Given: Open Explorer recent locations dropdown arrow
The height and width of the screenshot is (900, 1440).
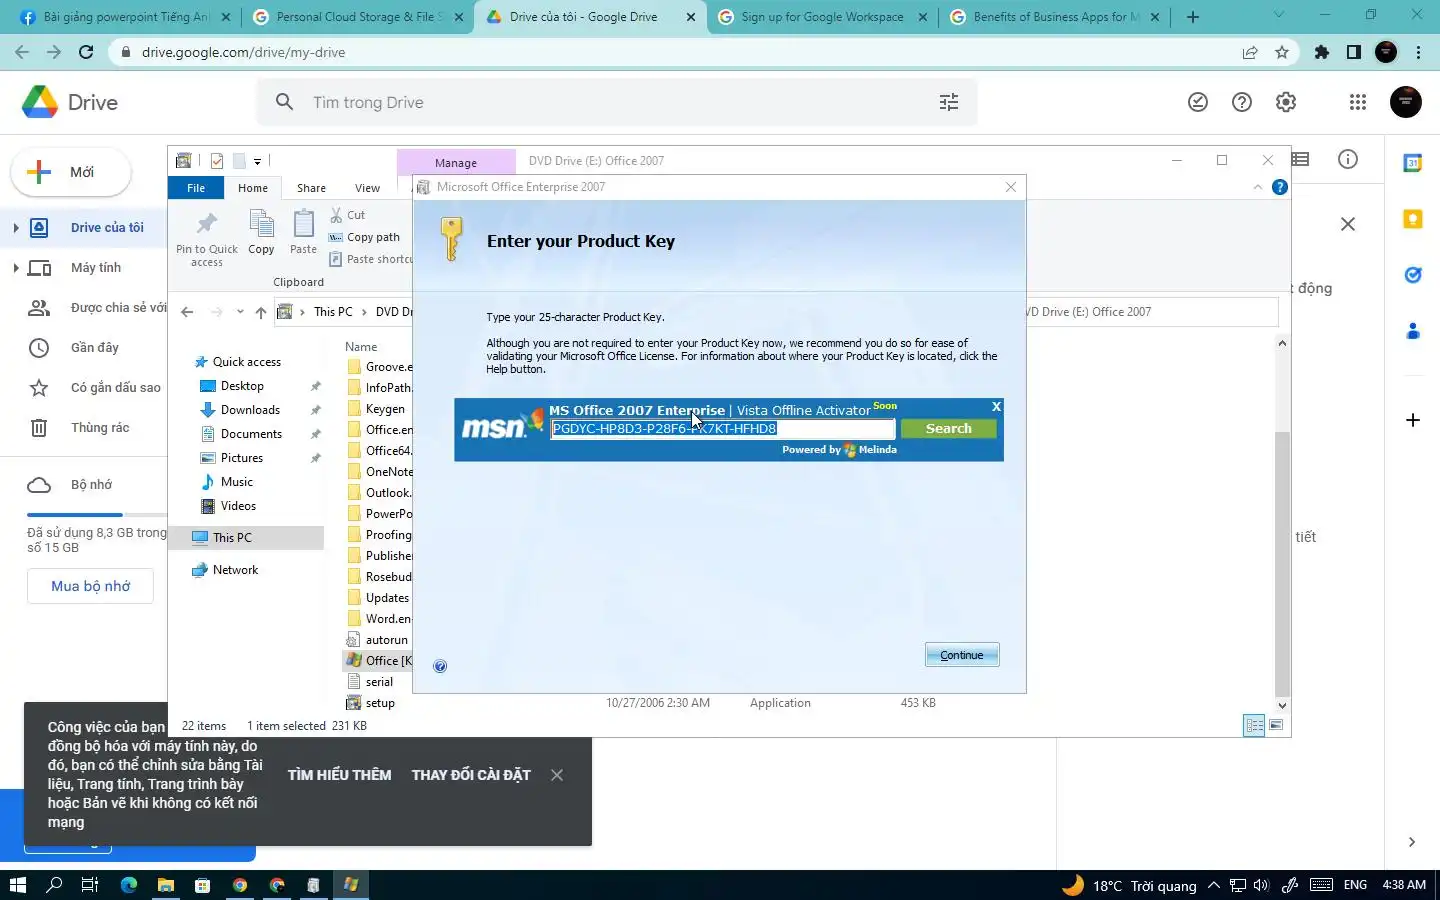Looking at the screenshot, I should pyautogui.click(x=240, y=312).
